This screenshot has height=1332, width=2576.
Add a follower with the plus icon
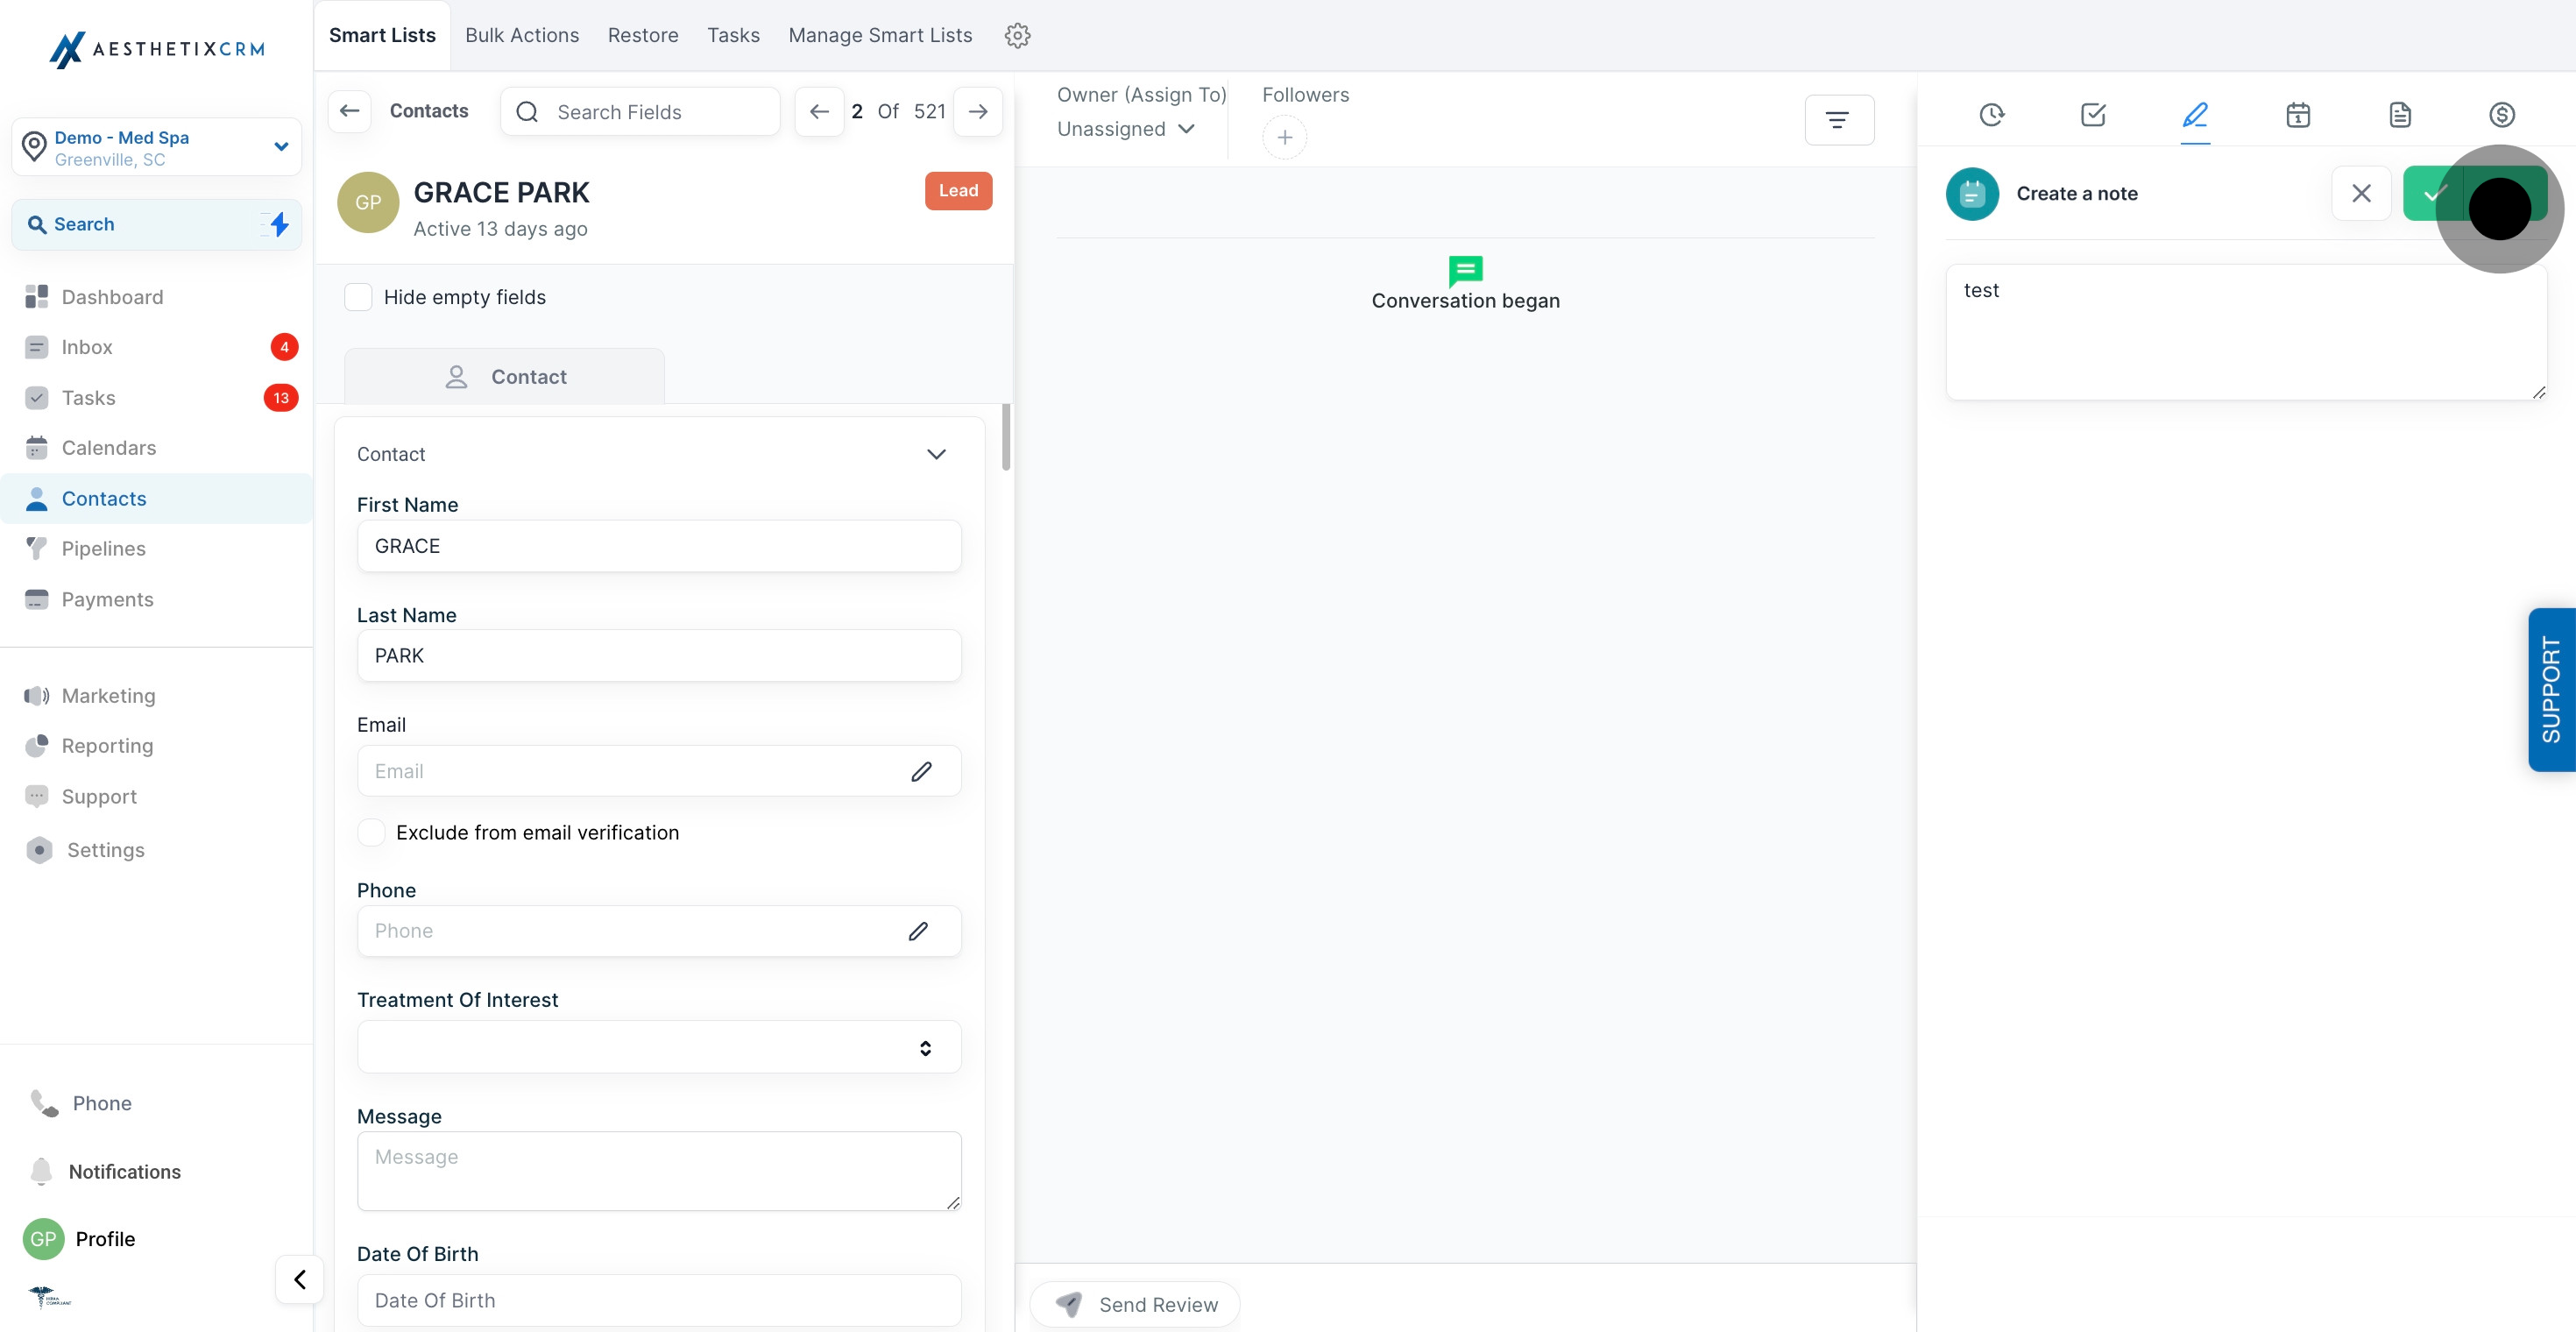pos(1284,137)
